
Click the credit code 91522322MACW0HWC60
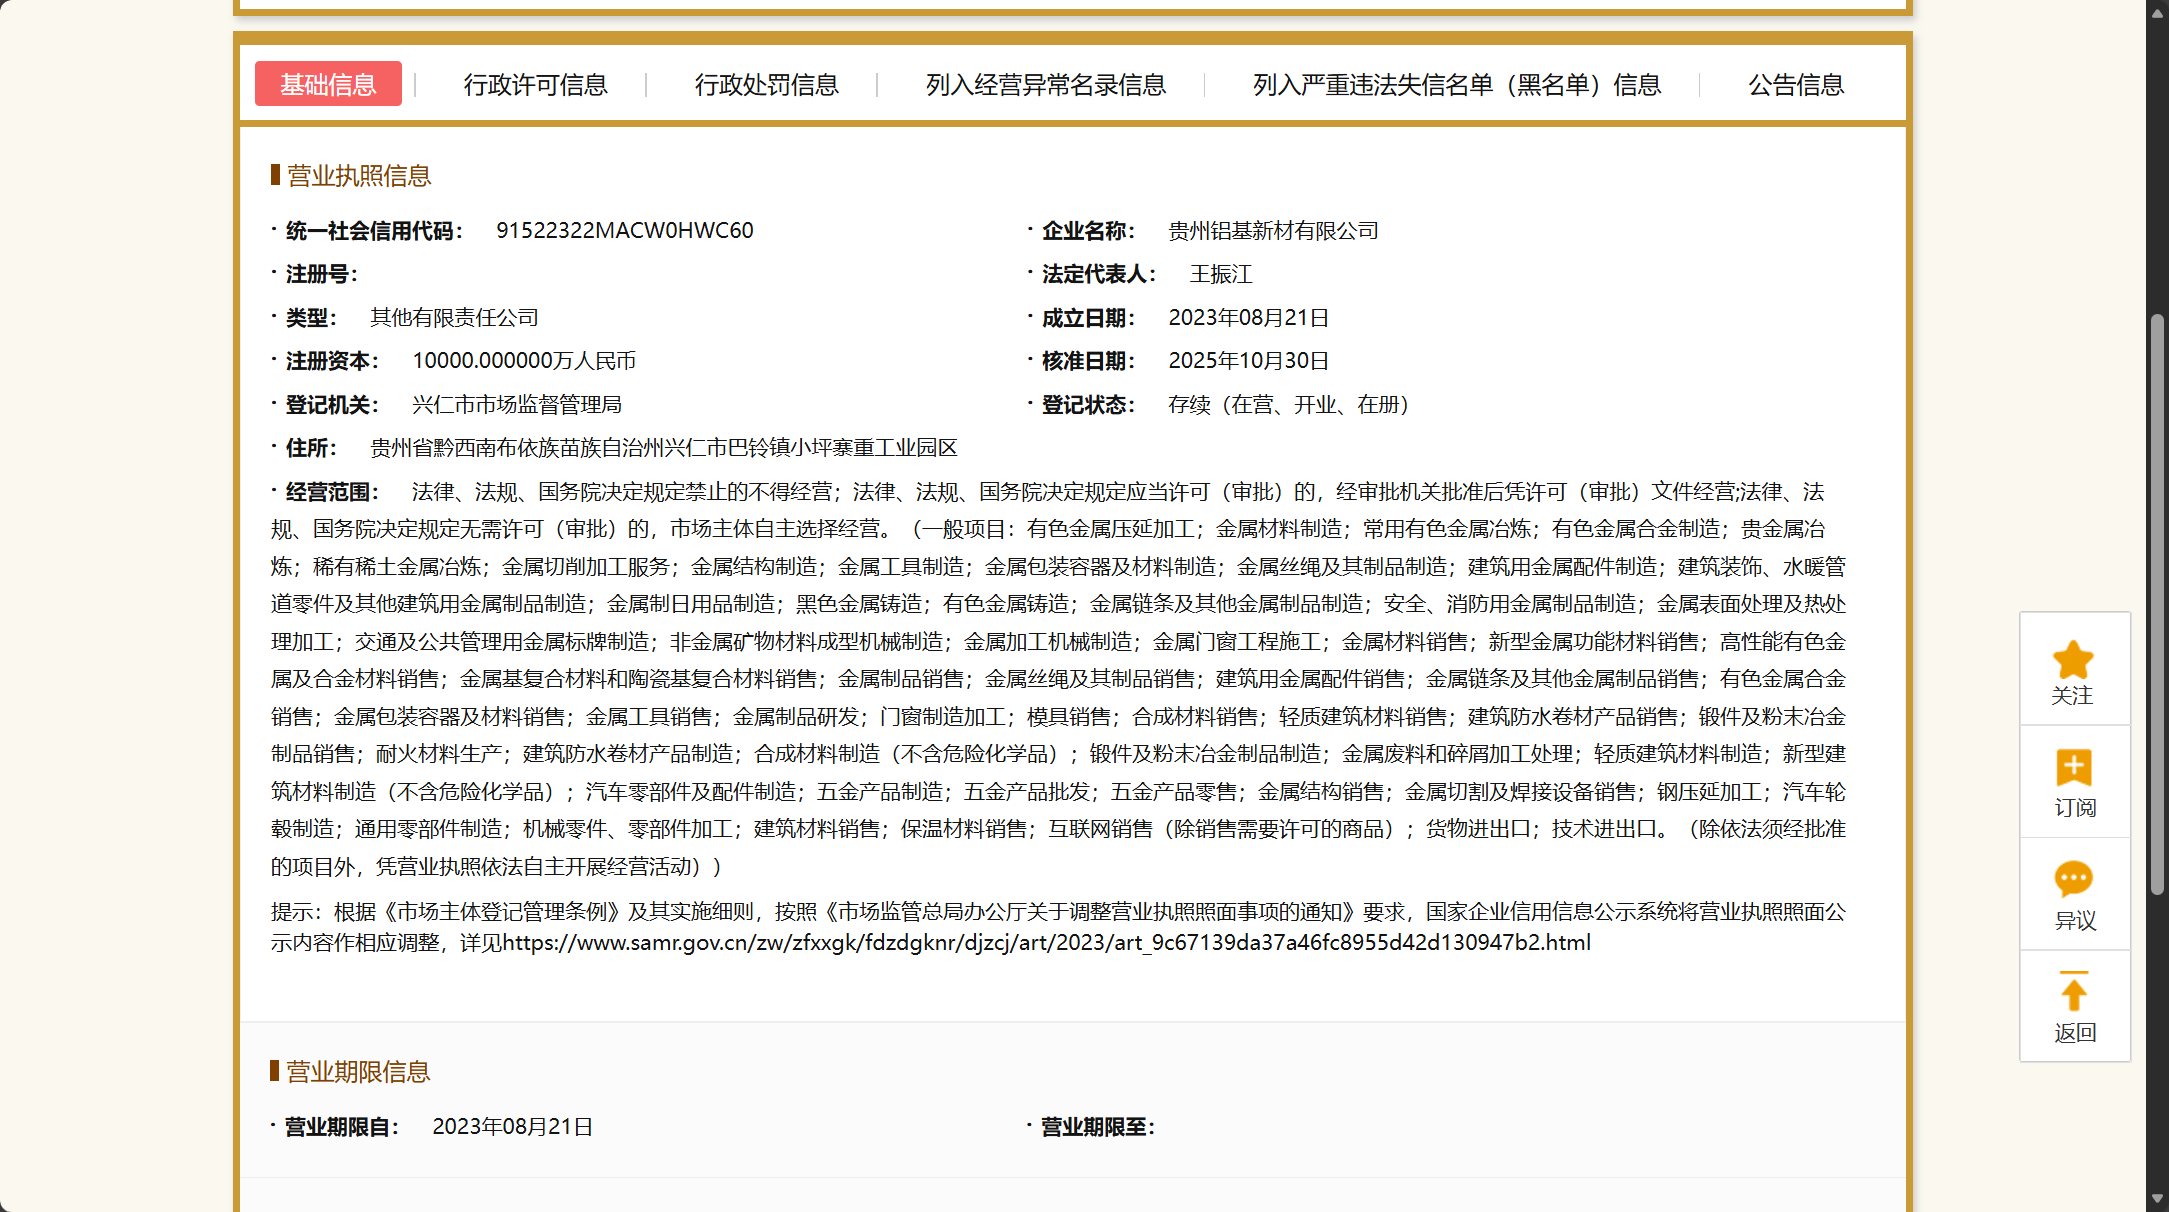coord(624,231)
